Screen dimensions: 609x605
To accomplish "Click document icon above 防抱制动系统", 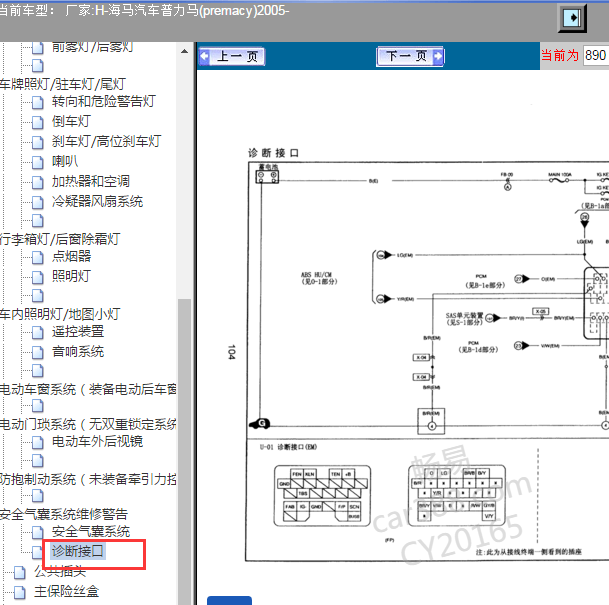I will 38,461.
